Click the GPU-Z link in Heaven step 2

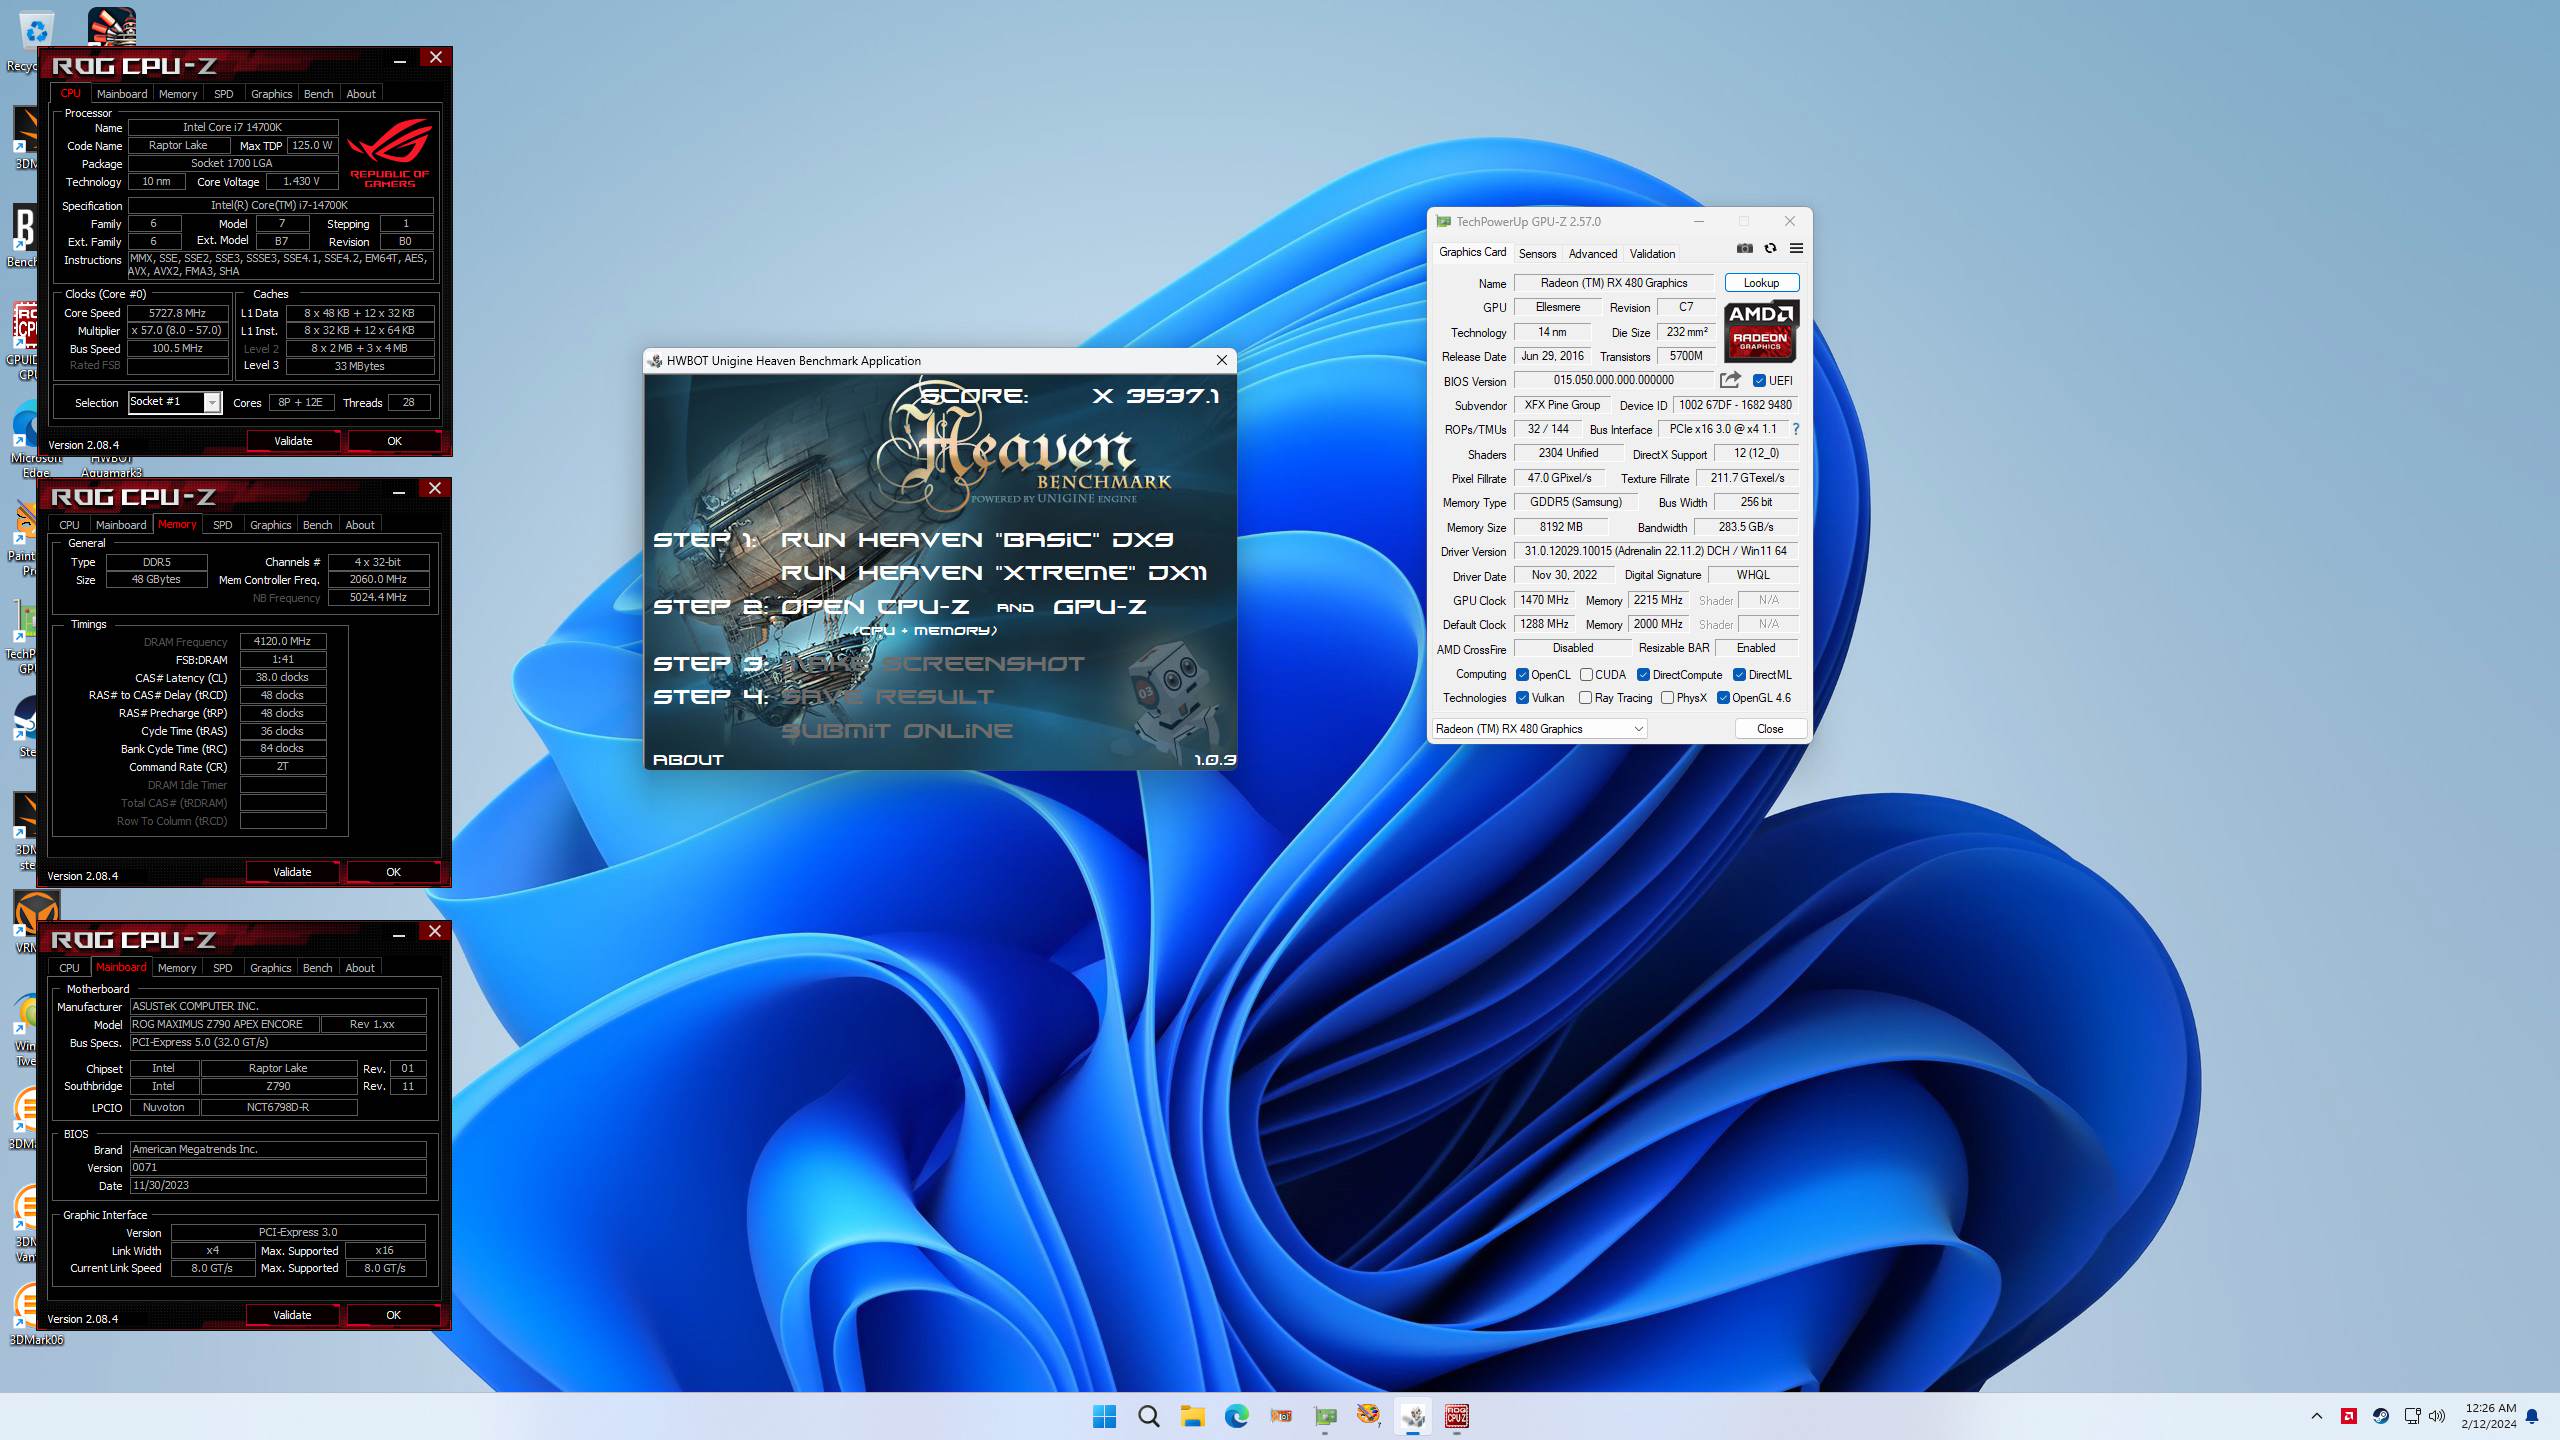tap(1100, 607)
